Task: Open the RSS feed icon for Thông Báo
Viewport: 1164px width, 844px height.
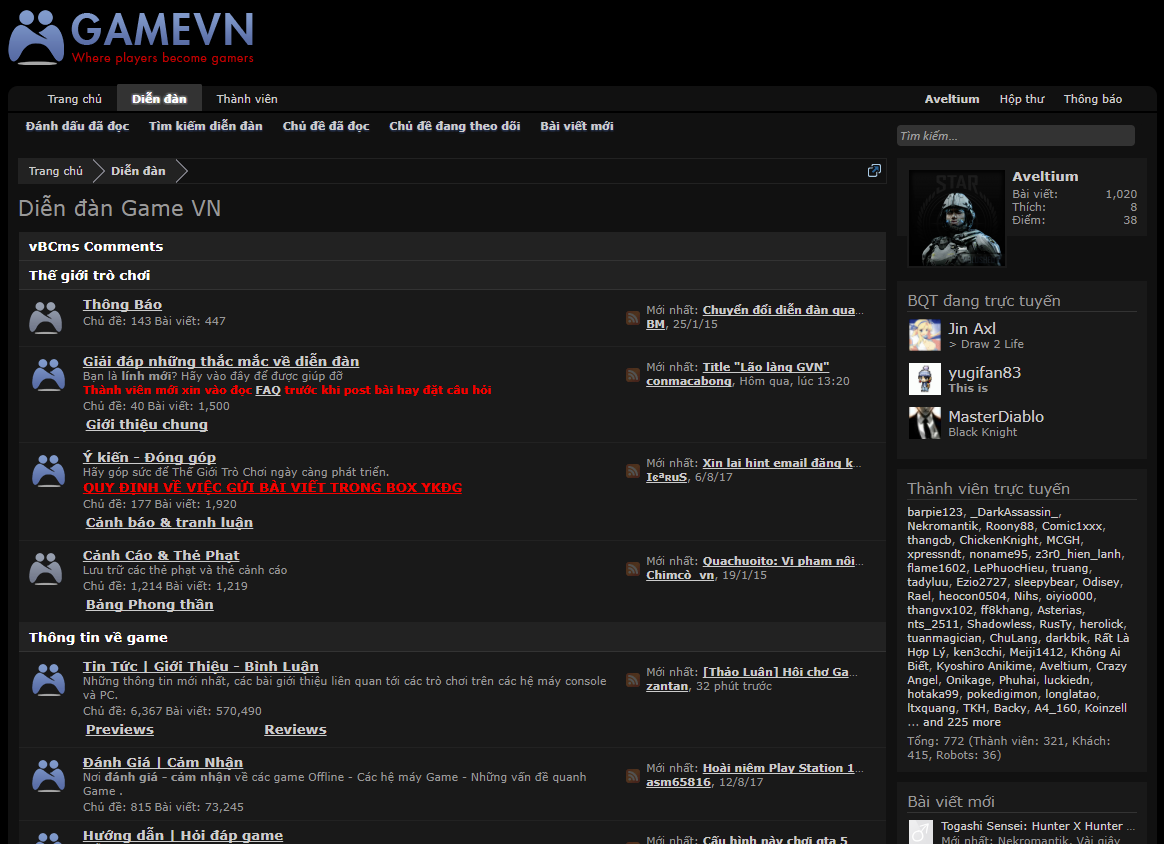Action: pos(632,318)
